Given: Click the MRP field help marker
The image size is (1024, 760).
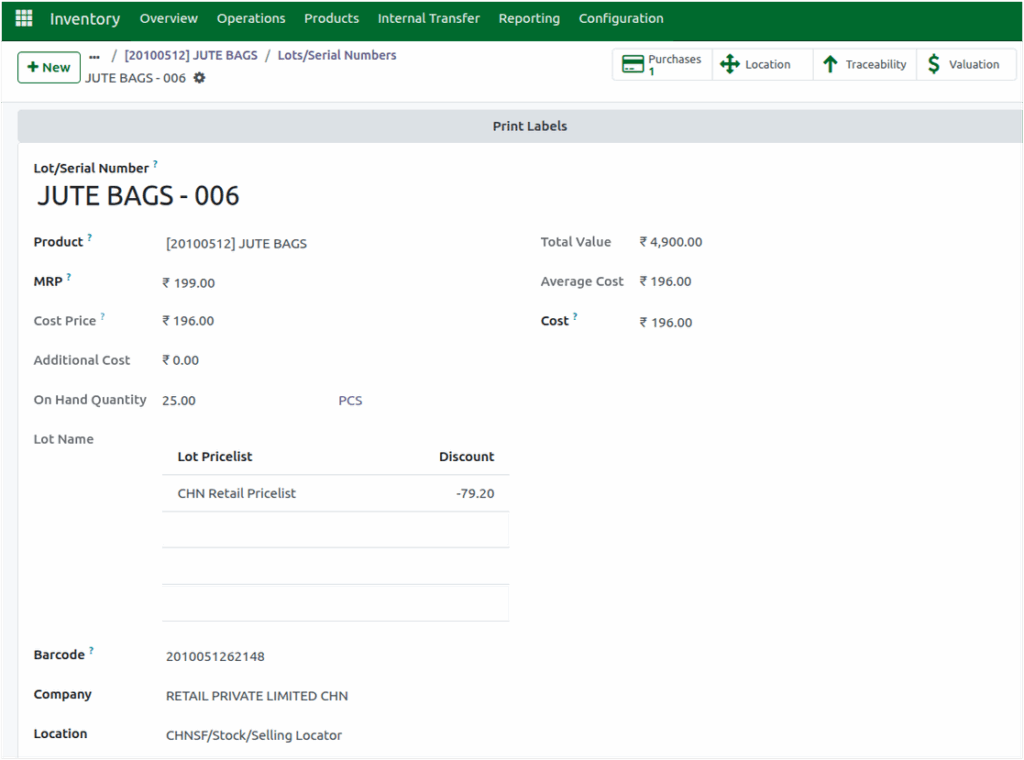Looking at the screenshot, I should click(68, 275).
